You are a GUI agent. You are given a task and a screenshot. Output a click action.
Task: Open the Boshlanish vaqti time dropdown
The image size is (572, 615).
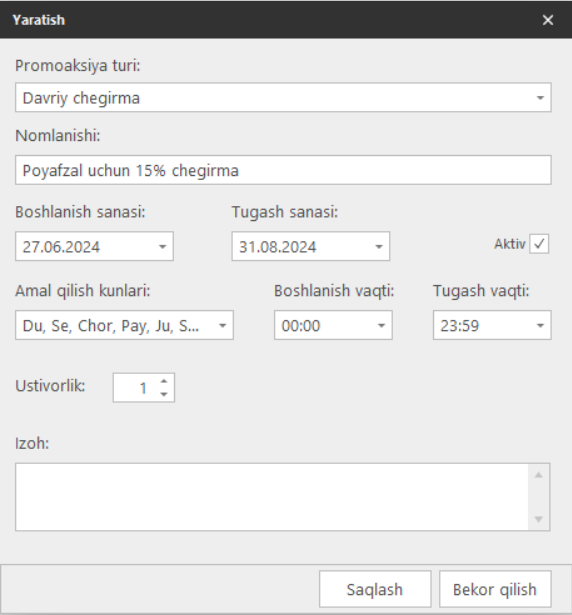381,326
